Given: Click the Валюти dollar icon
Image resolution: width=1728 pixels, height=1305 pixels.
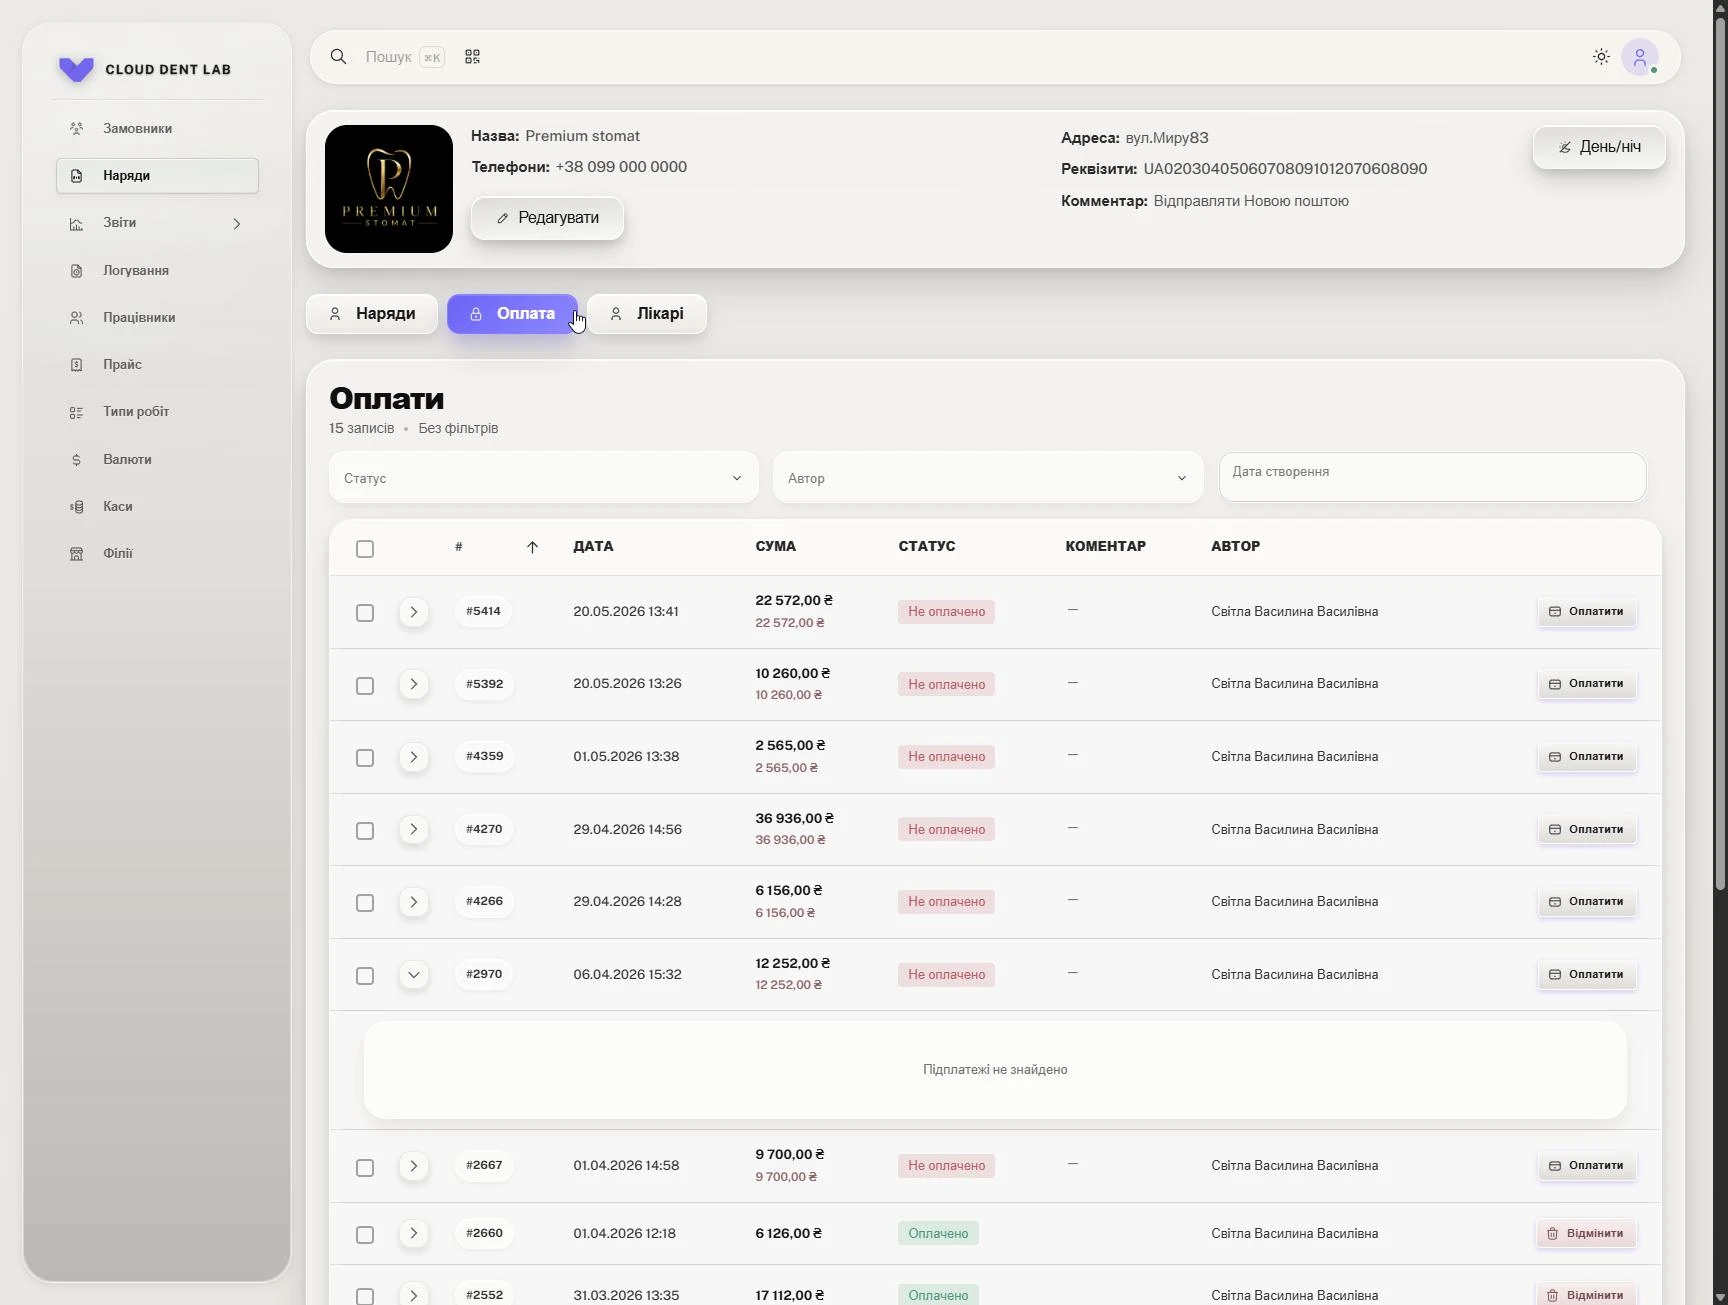Looking at the screenshot, I should click(76, 460).
